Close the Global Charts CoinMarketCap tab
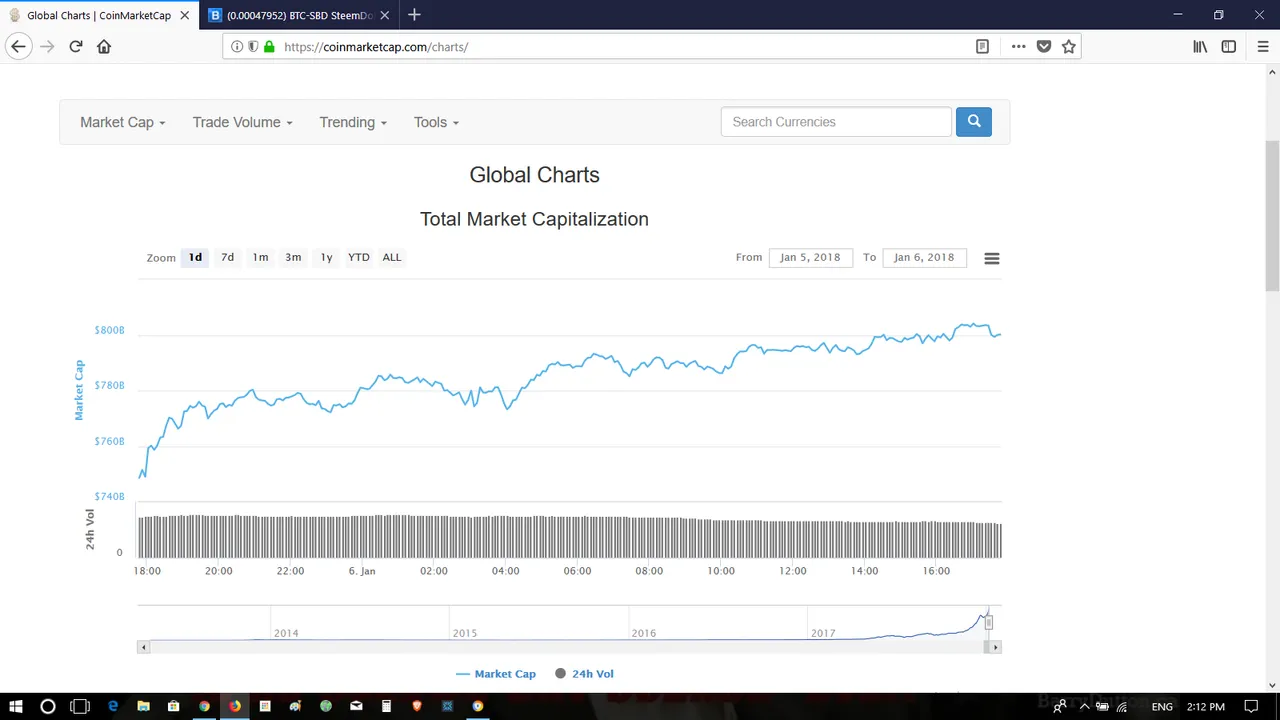Image resolution: width=1280 pixels, height=720 pixels. coord(184,15)
